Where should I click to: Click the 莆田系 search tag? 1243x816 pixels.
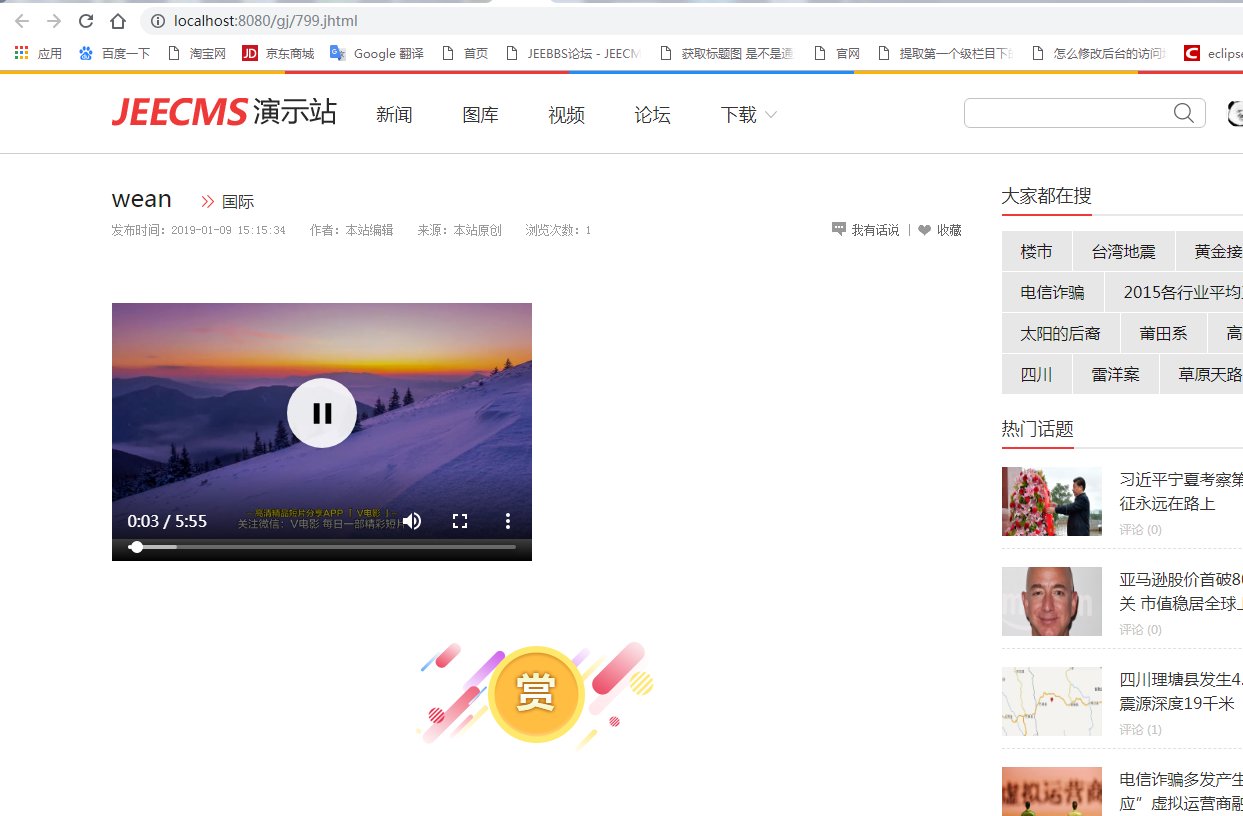point(1164,333)
